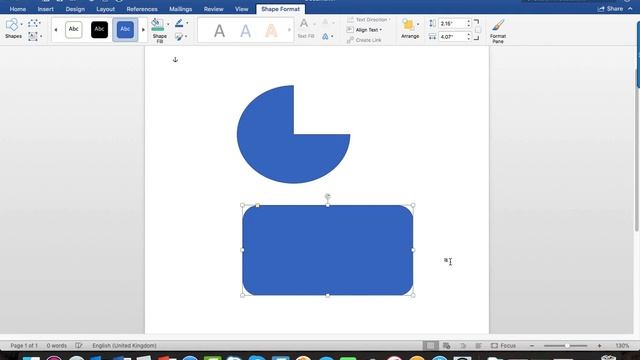The width and height of the screenshot is (640, 360).
Task: Switch to the Home tab
Action: (x=18, y=9)
